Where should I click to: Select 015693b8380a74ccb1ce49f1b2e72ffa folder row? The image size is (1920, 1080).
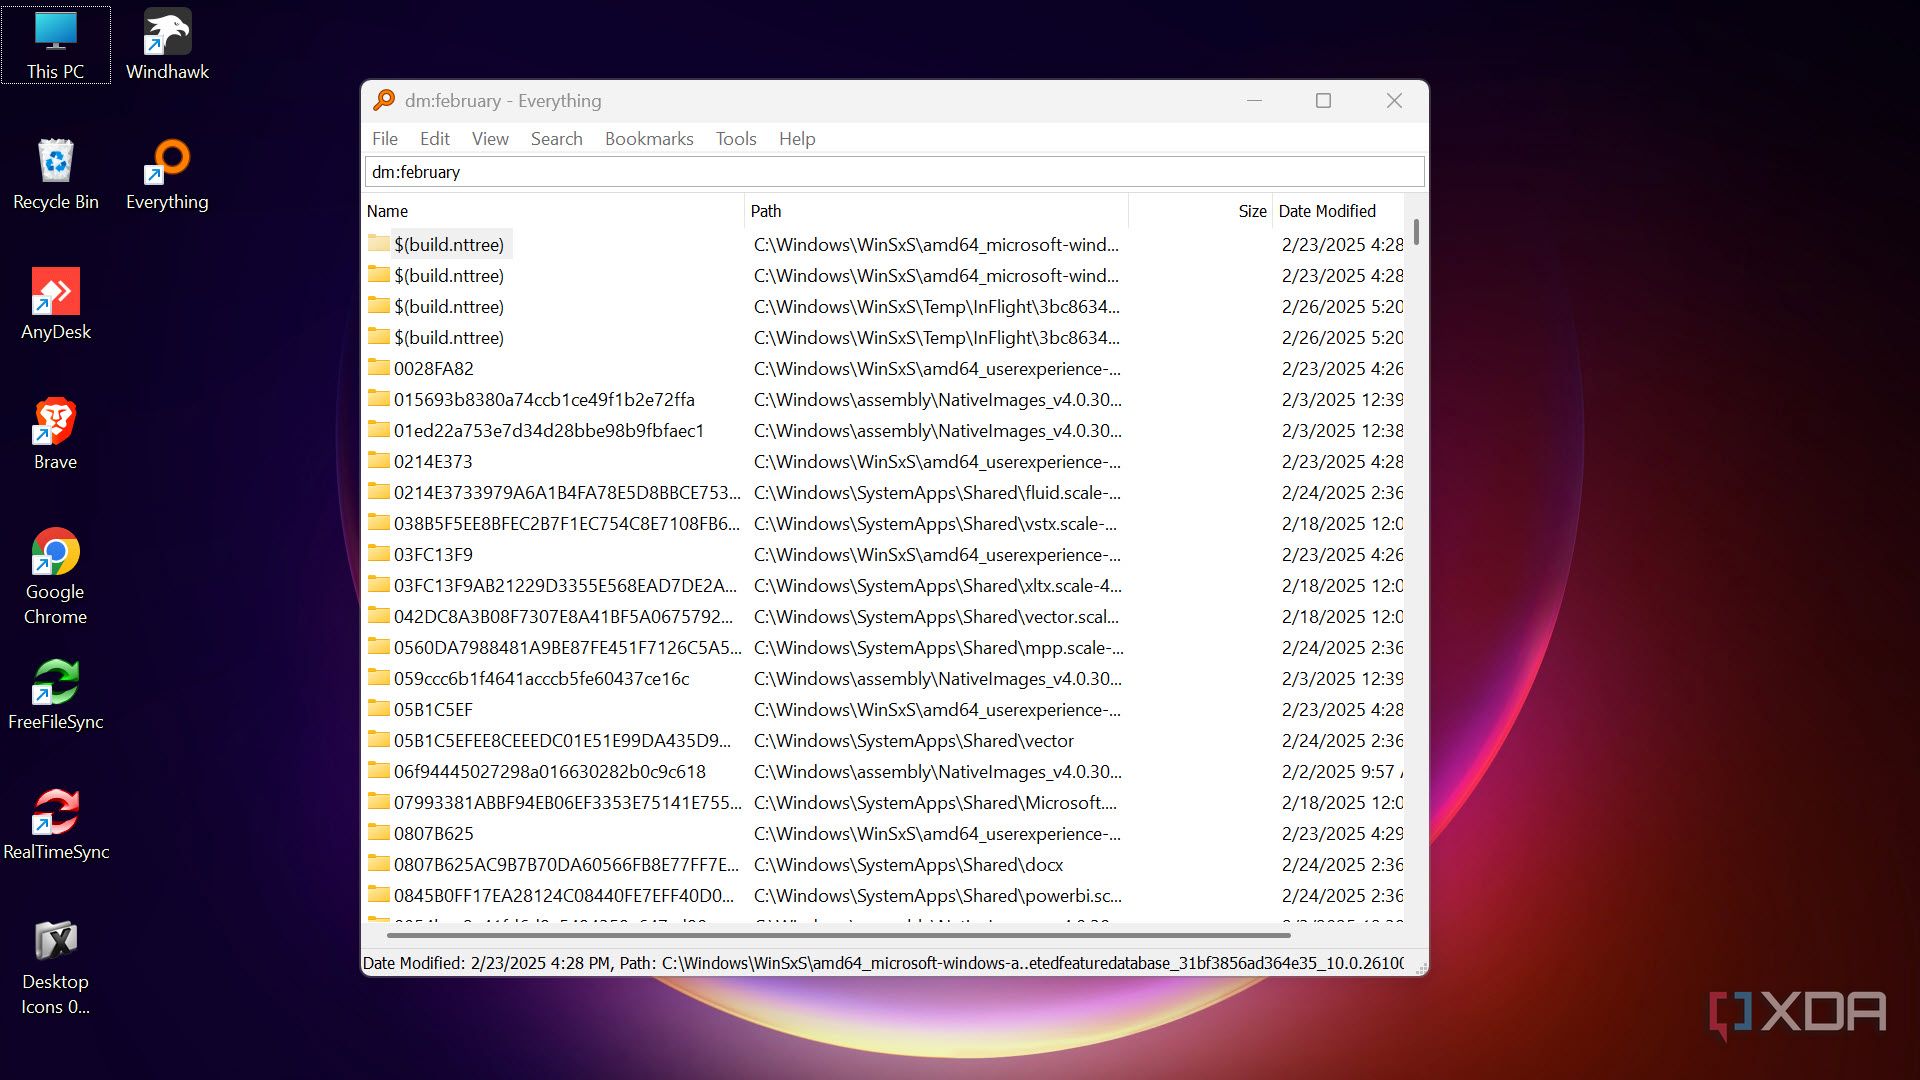pos(884,399)
